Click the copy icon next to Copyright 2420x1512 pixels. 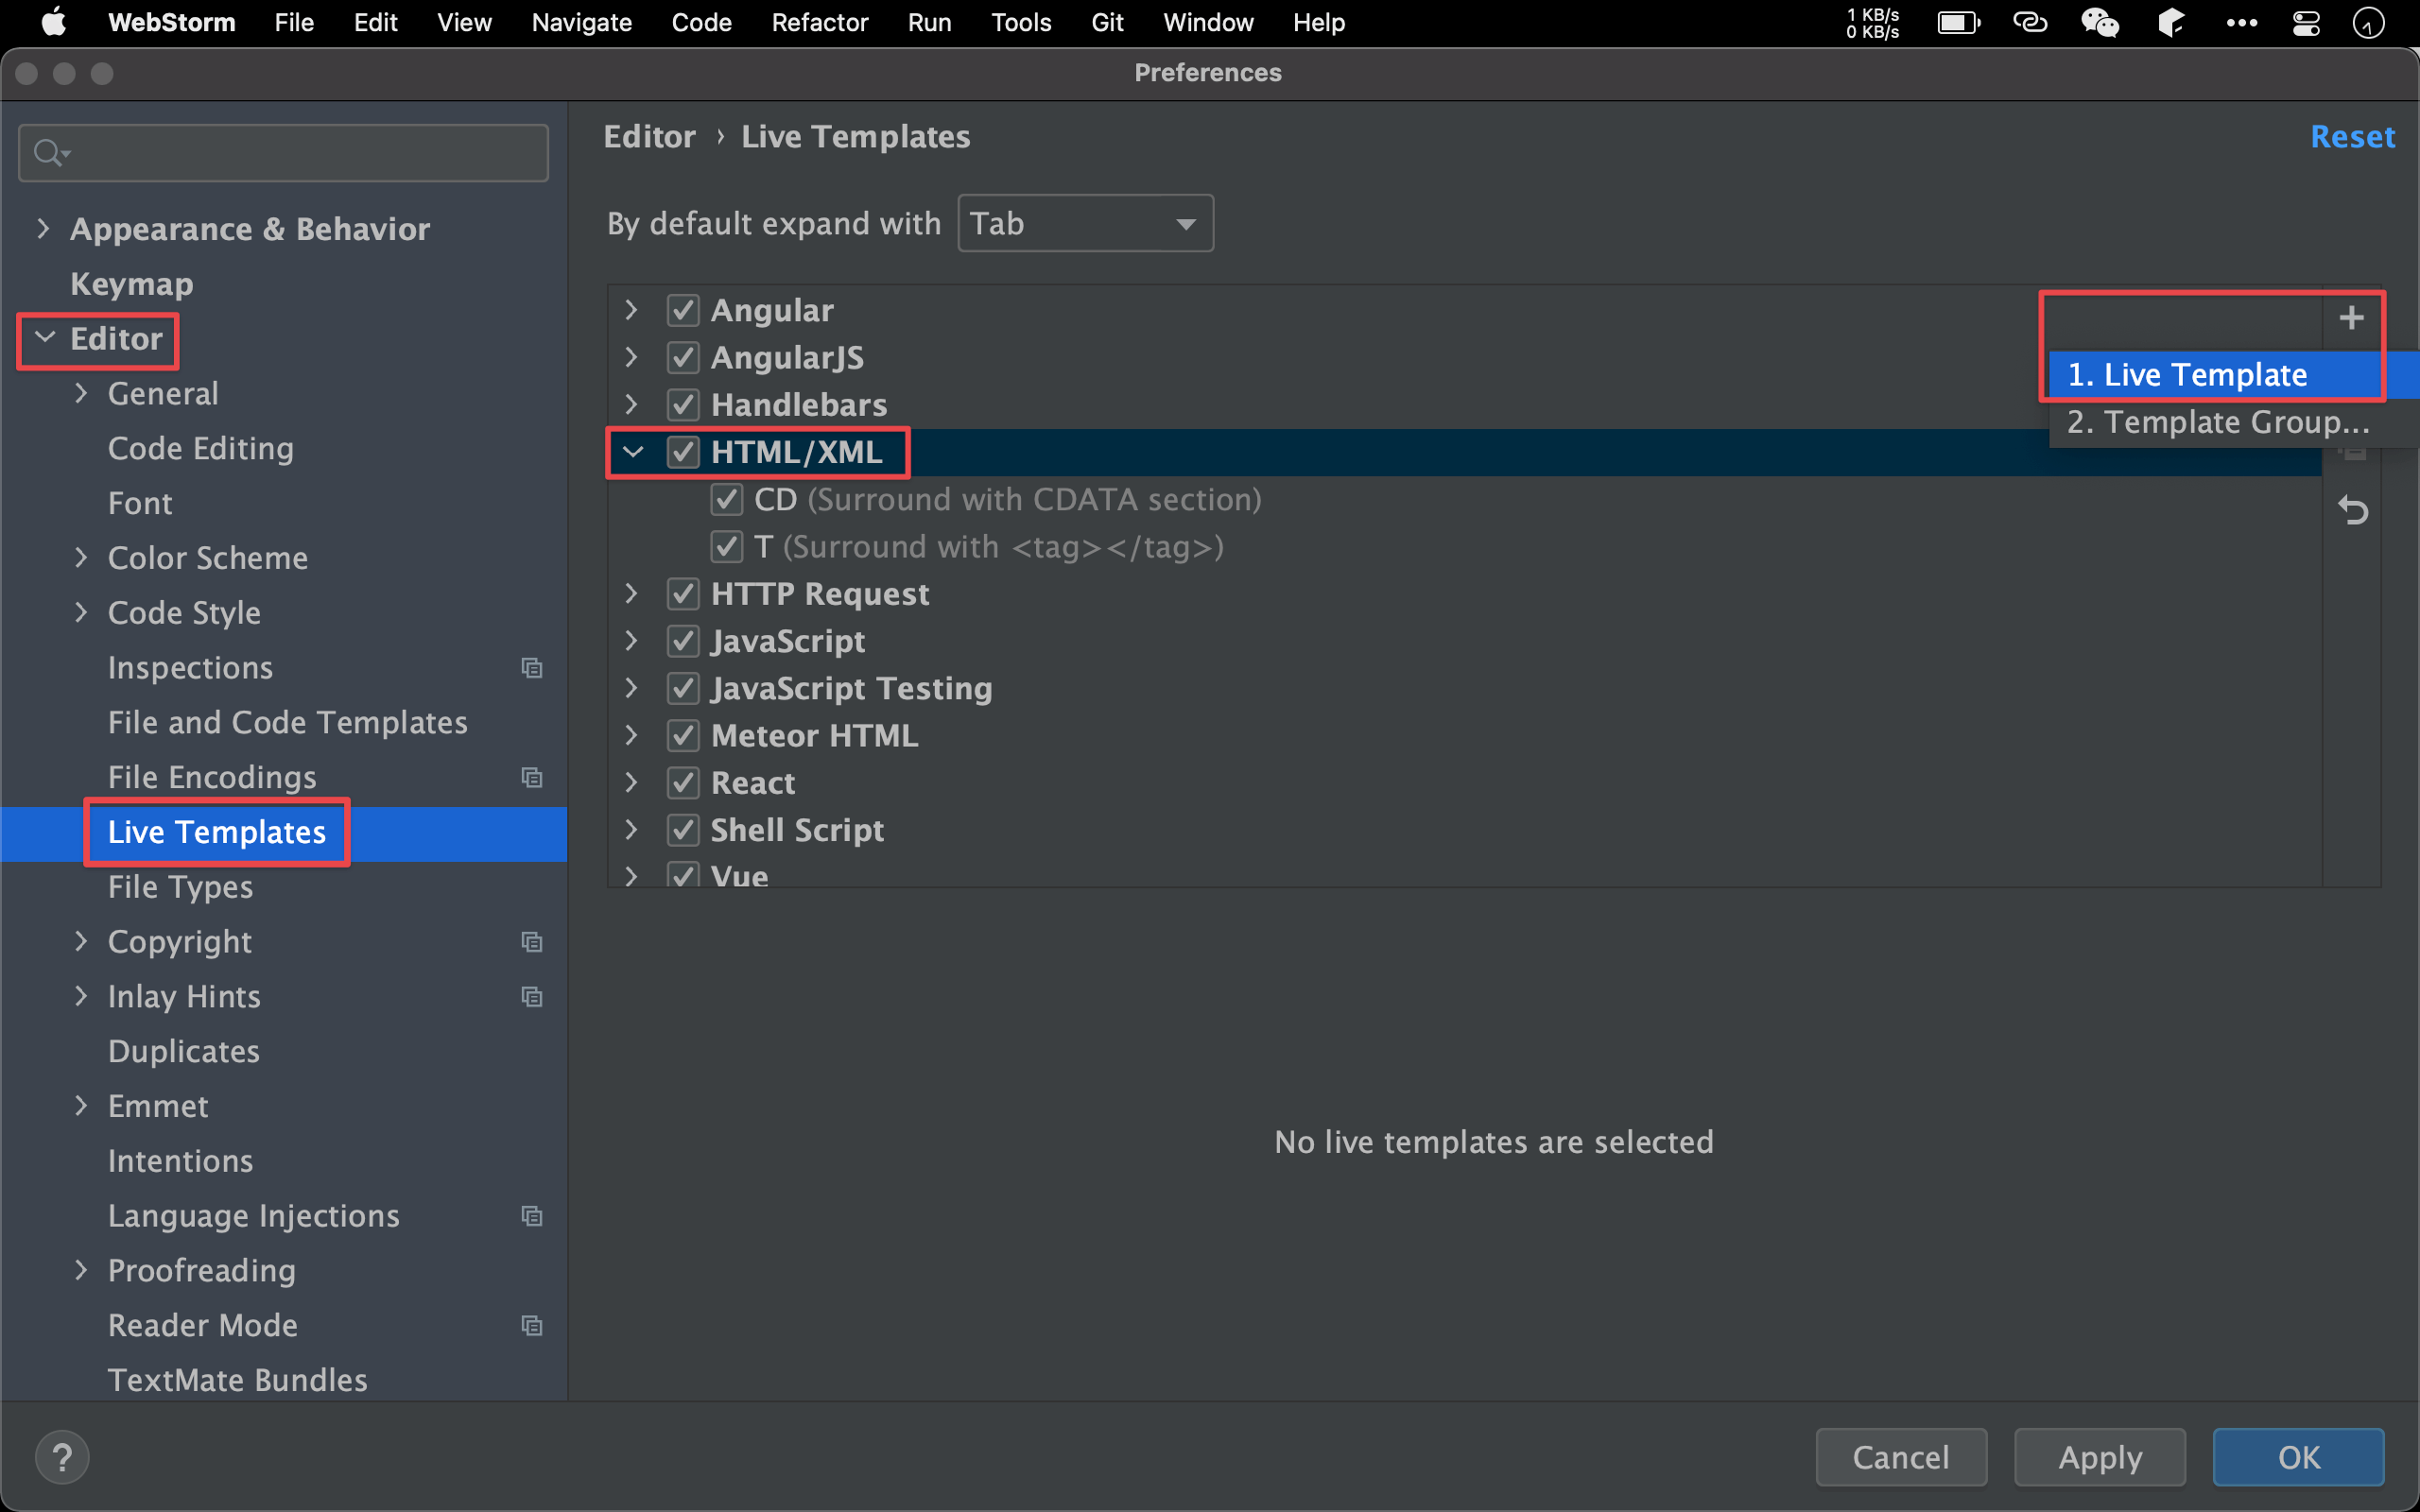tap(531, 942)
